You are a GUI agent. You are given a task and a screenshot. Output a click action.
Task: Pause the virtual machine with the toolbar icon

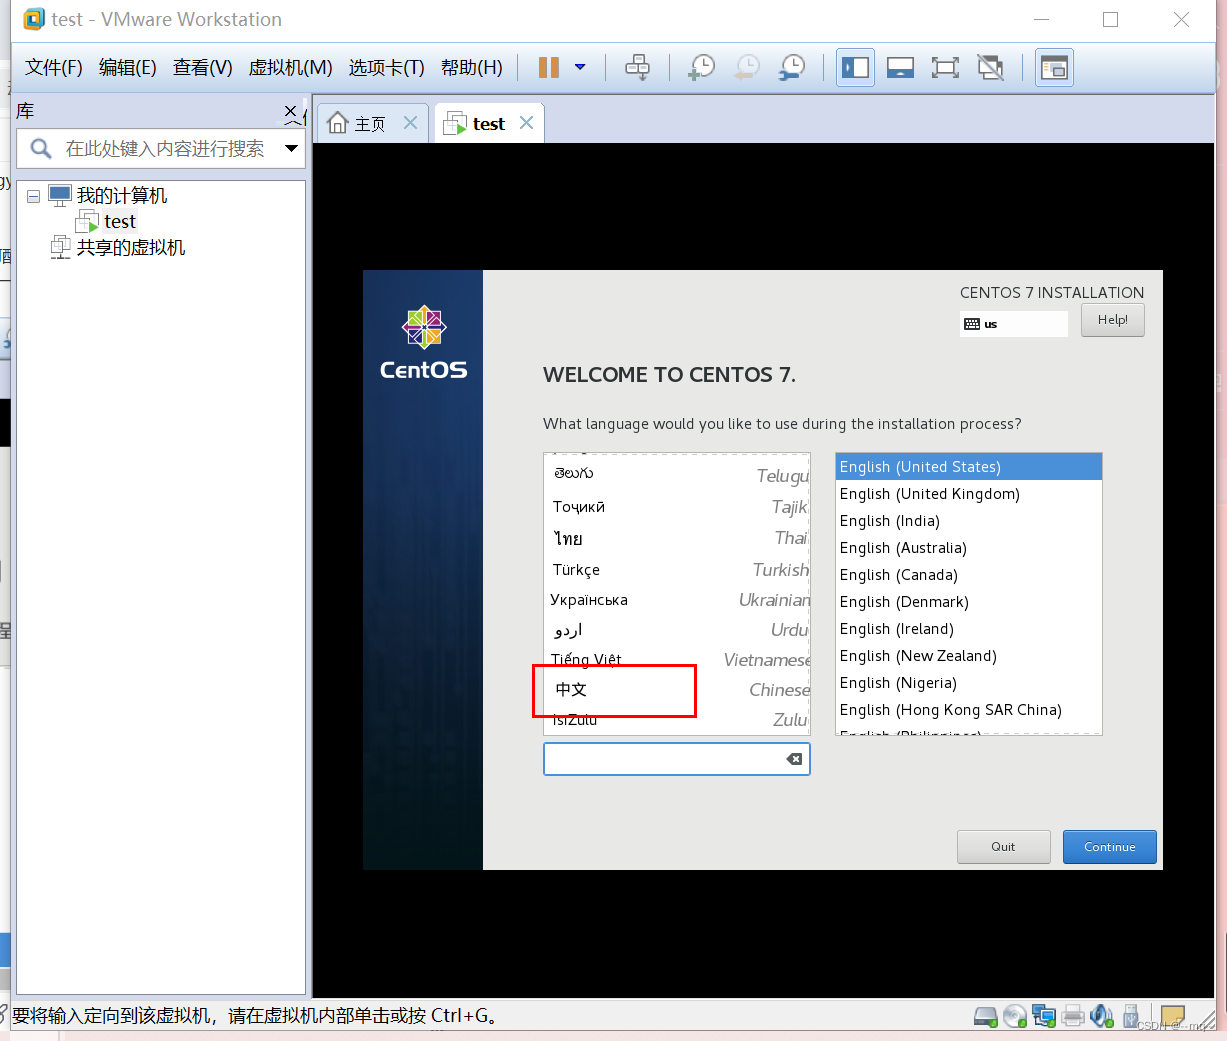coord(548,67)
